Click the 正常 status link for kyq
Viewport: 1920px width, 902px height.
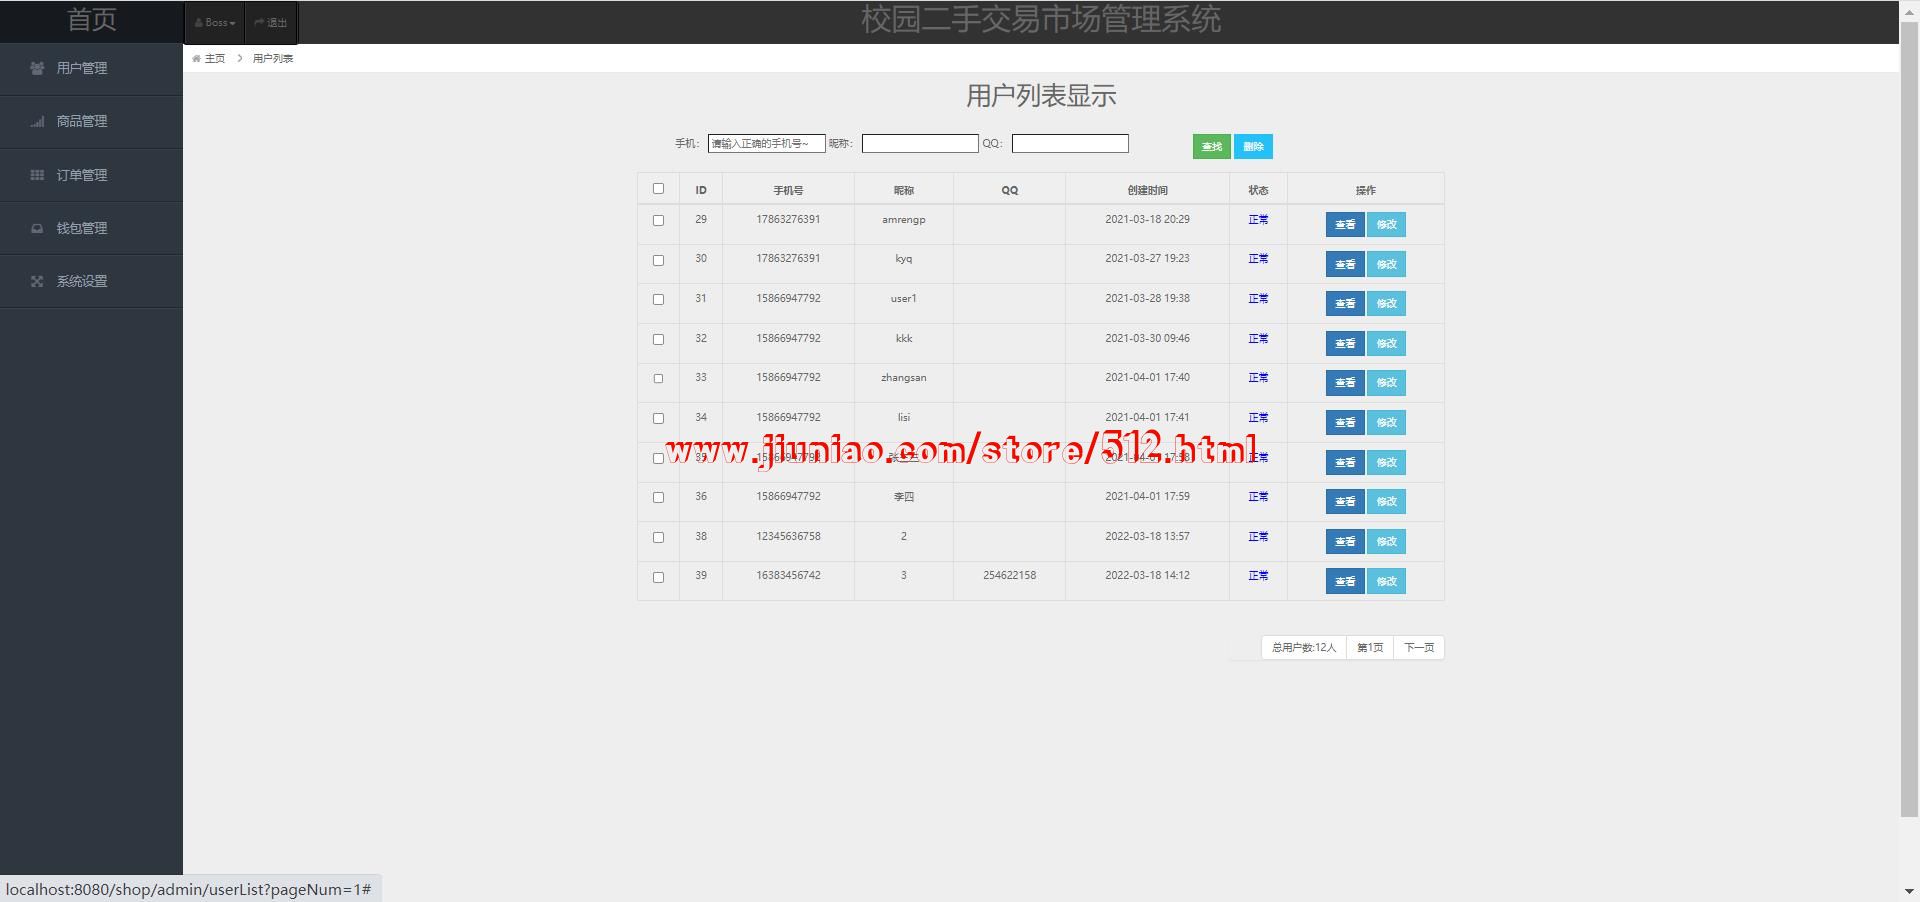pos(1258,258)
